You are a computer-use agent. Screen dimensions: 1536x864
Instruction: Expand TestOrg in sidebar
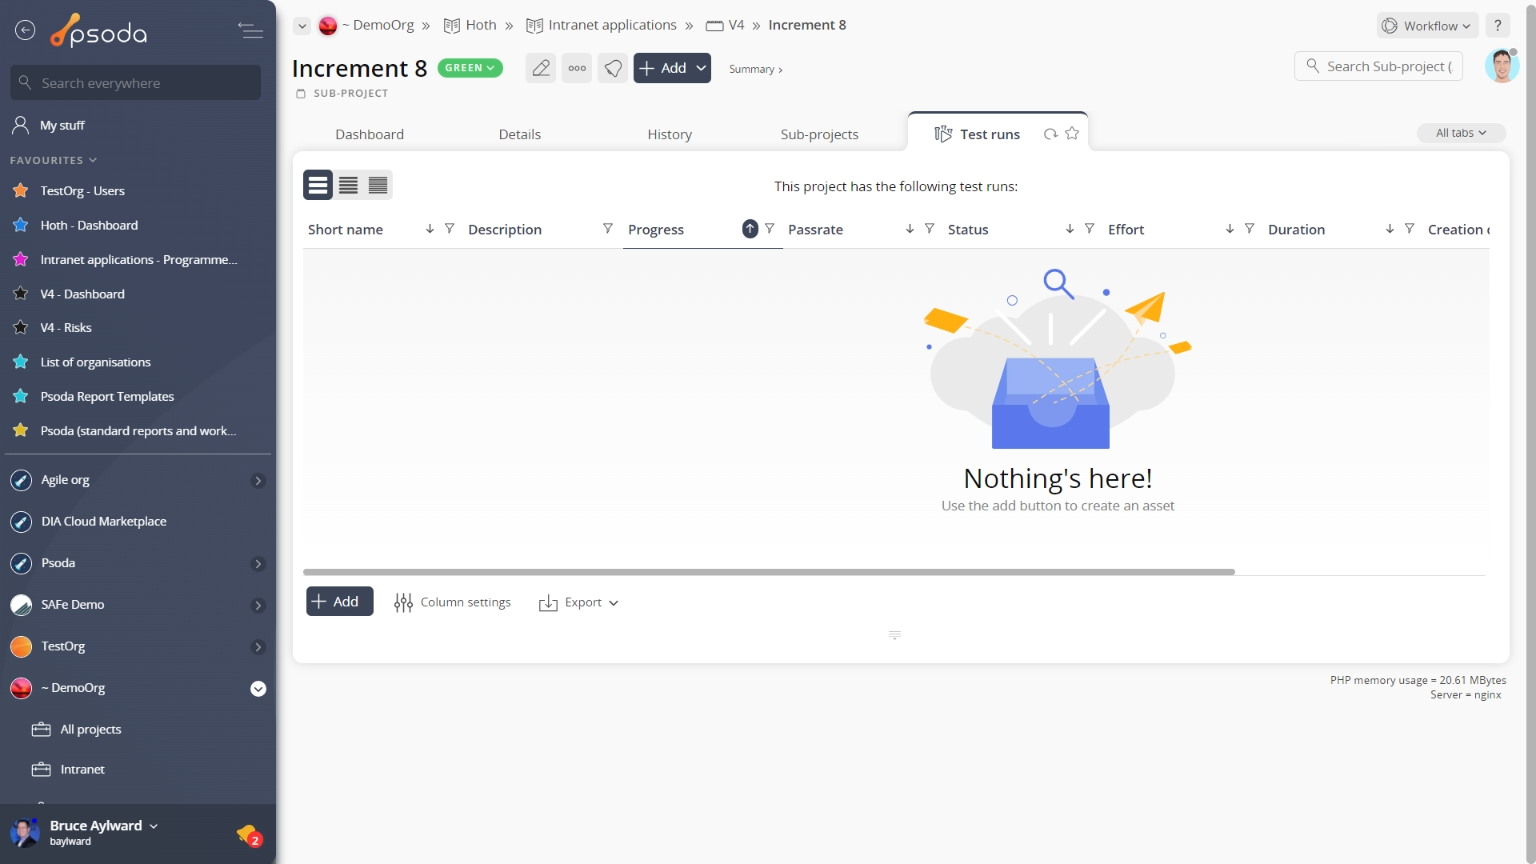258,647
